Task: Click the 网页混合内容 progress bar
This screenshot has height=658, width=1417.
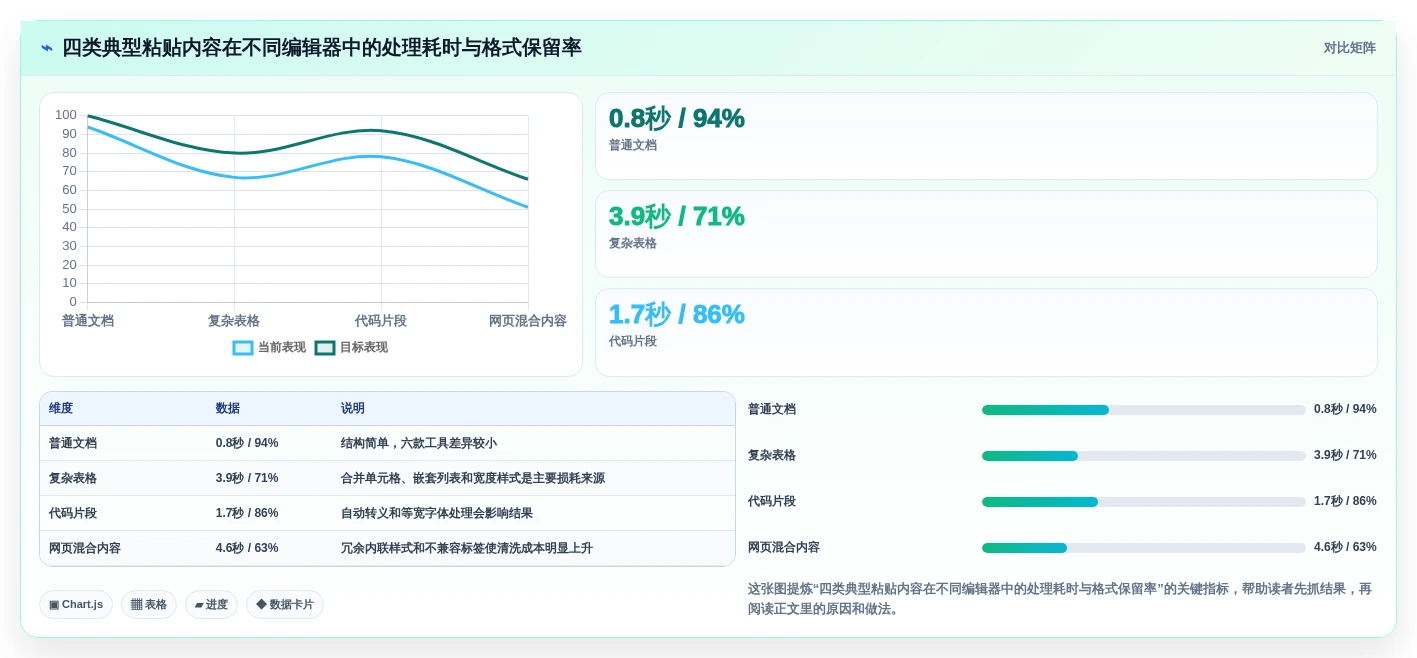Action: 1144,548
